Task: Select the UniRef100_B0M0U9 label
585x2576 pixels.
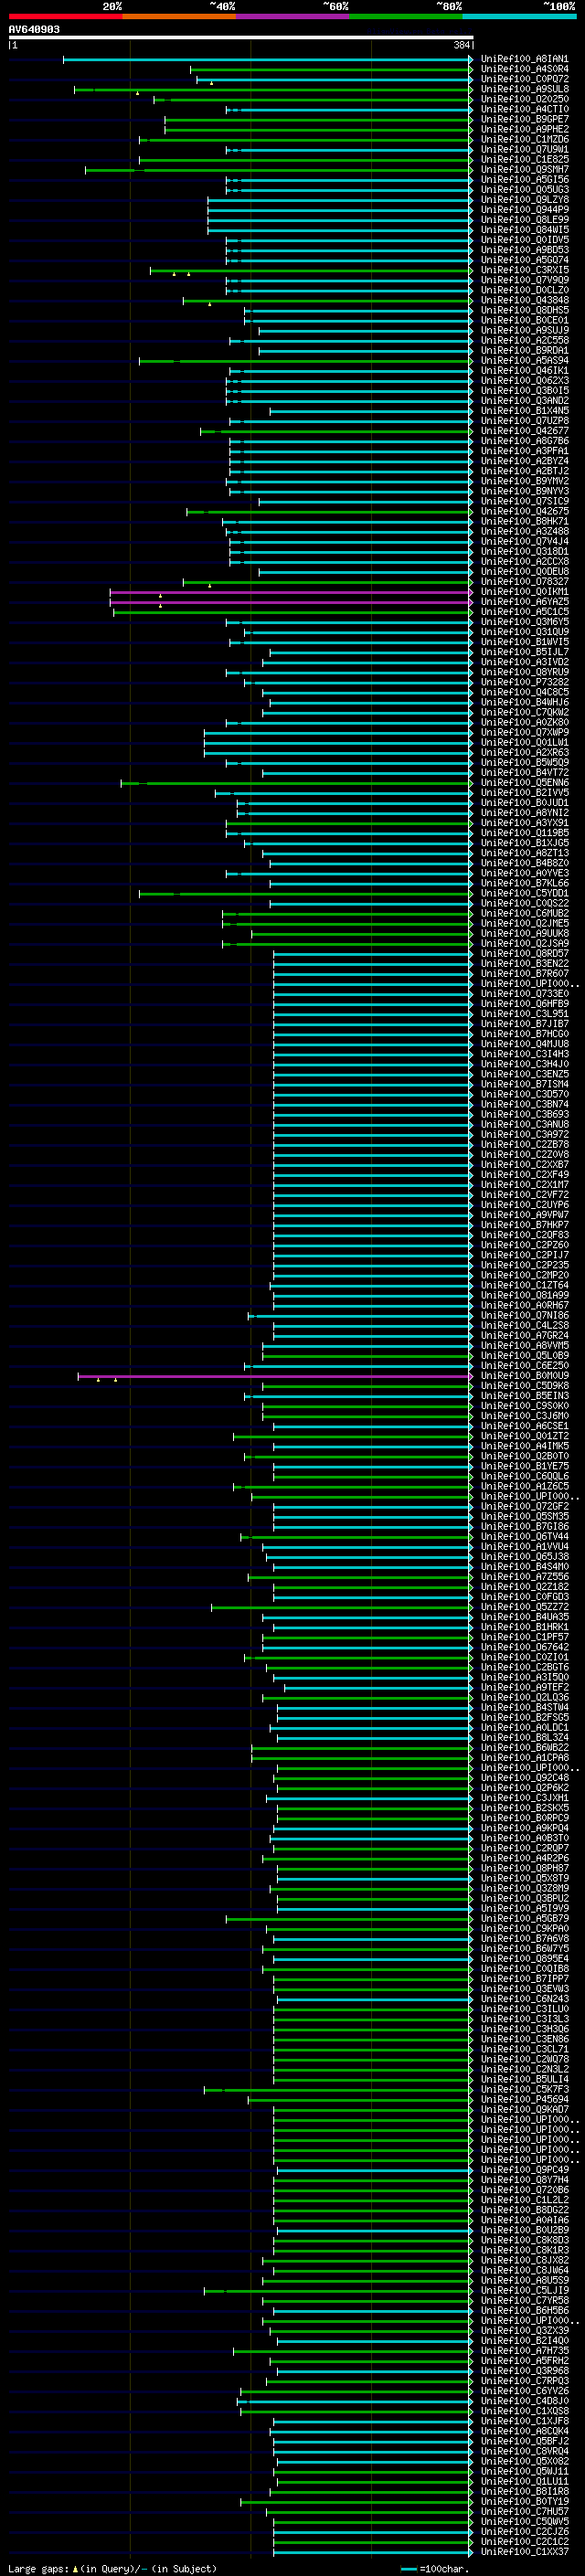Action: click(x=524, y=1376)
